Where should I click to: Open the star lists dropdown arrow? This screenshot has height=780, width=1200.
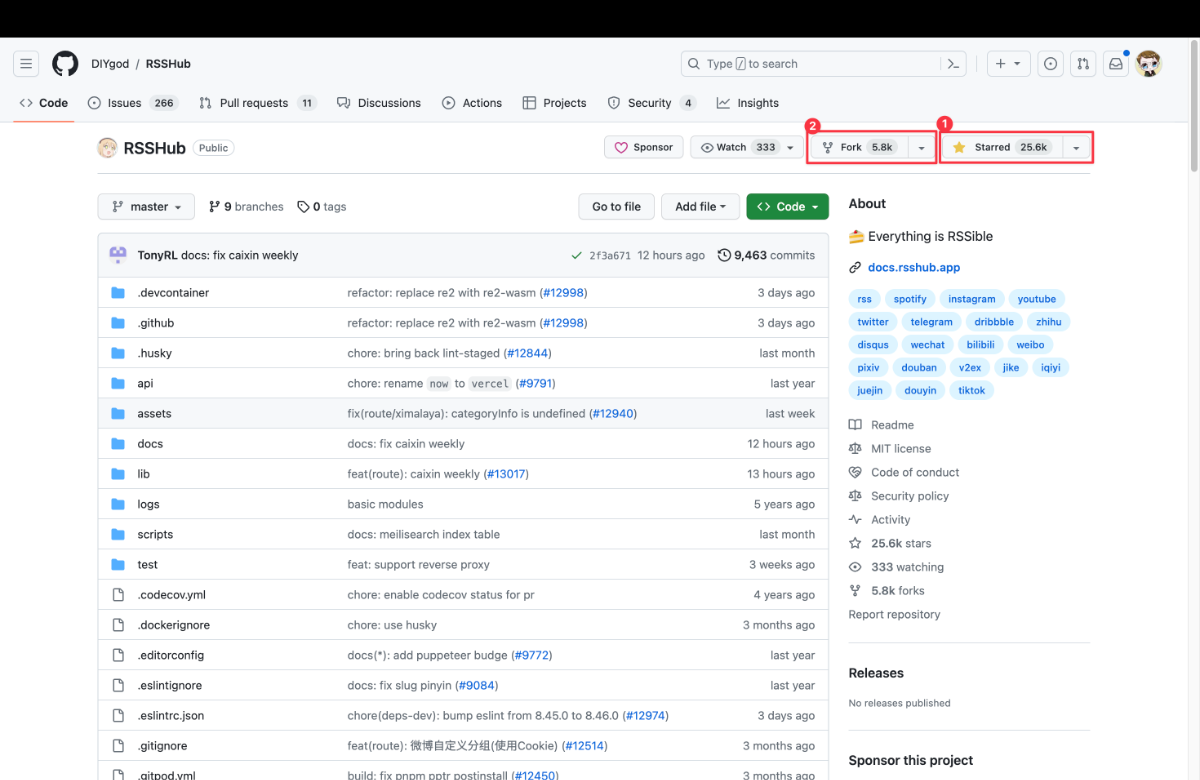click(x=1076, y=147)
